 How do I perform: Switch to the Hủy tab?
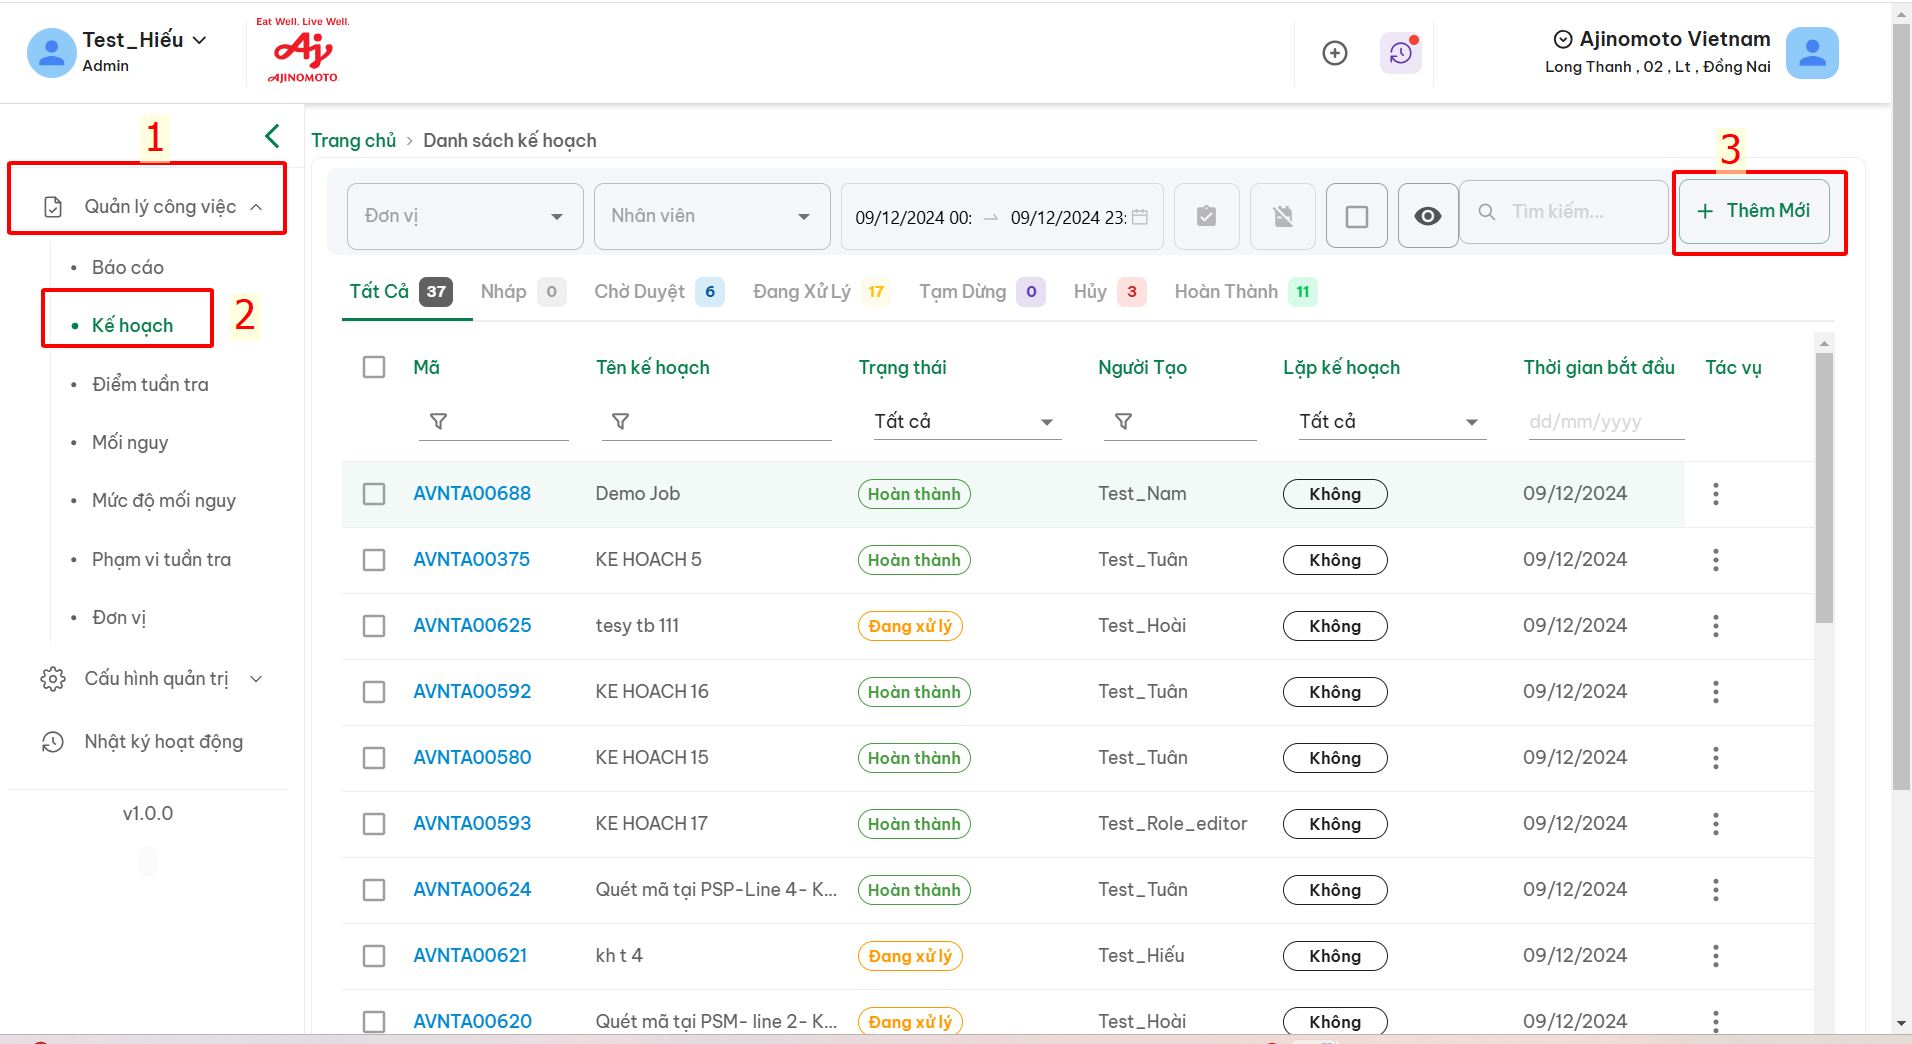click(x=1109, y=292)
